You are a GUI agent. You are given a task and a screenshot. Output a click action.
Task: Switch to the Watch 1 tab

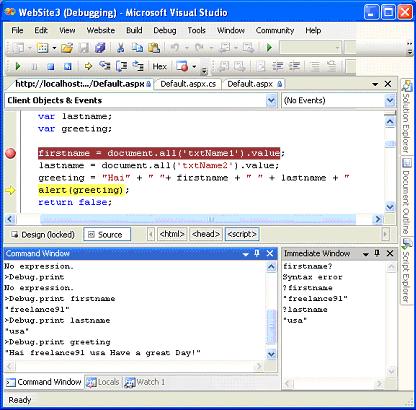pos(145,382)
